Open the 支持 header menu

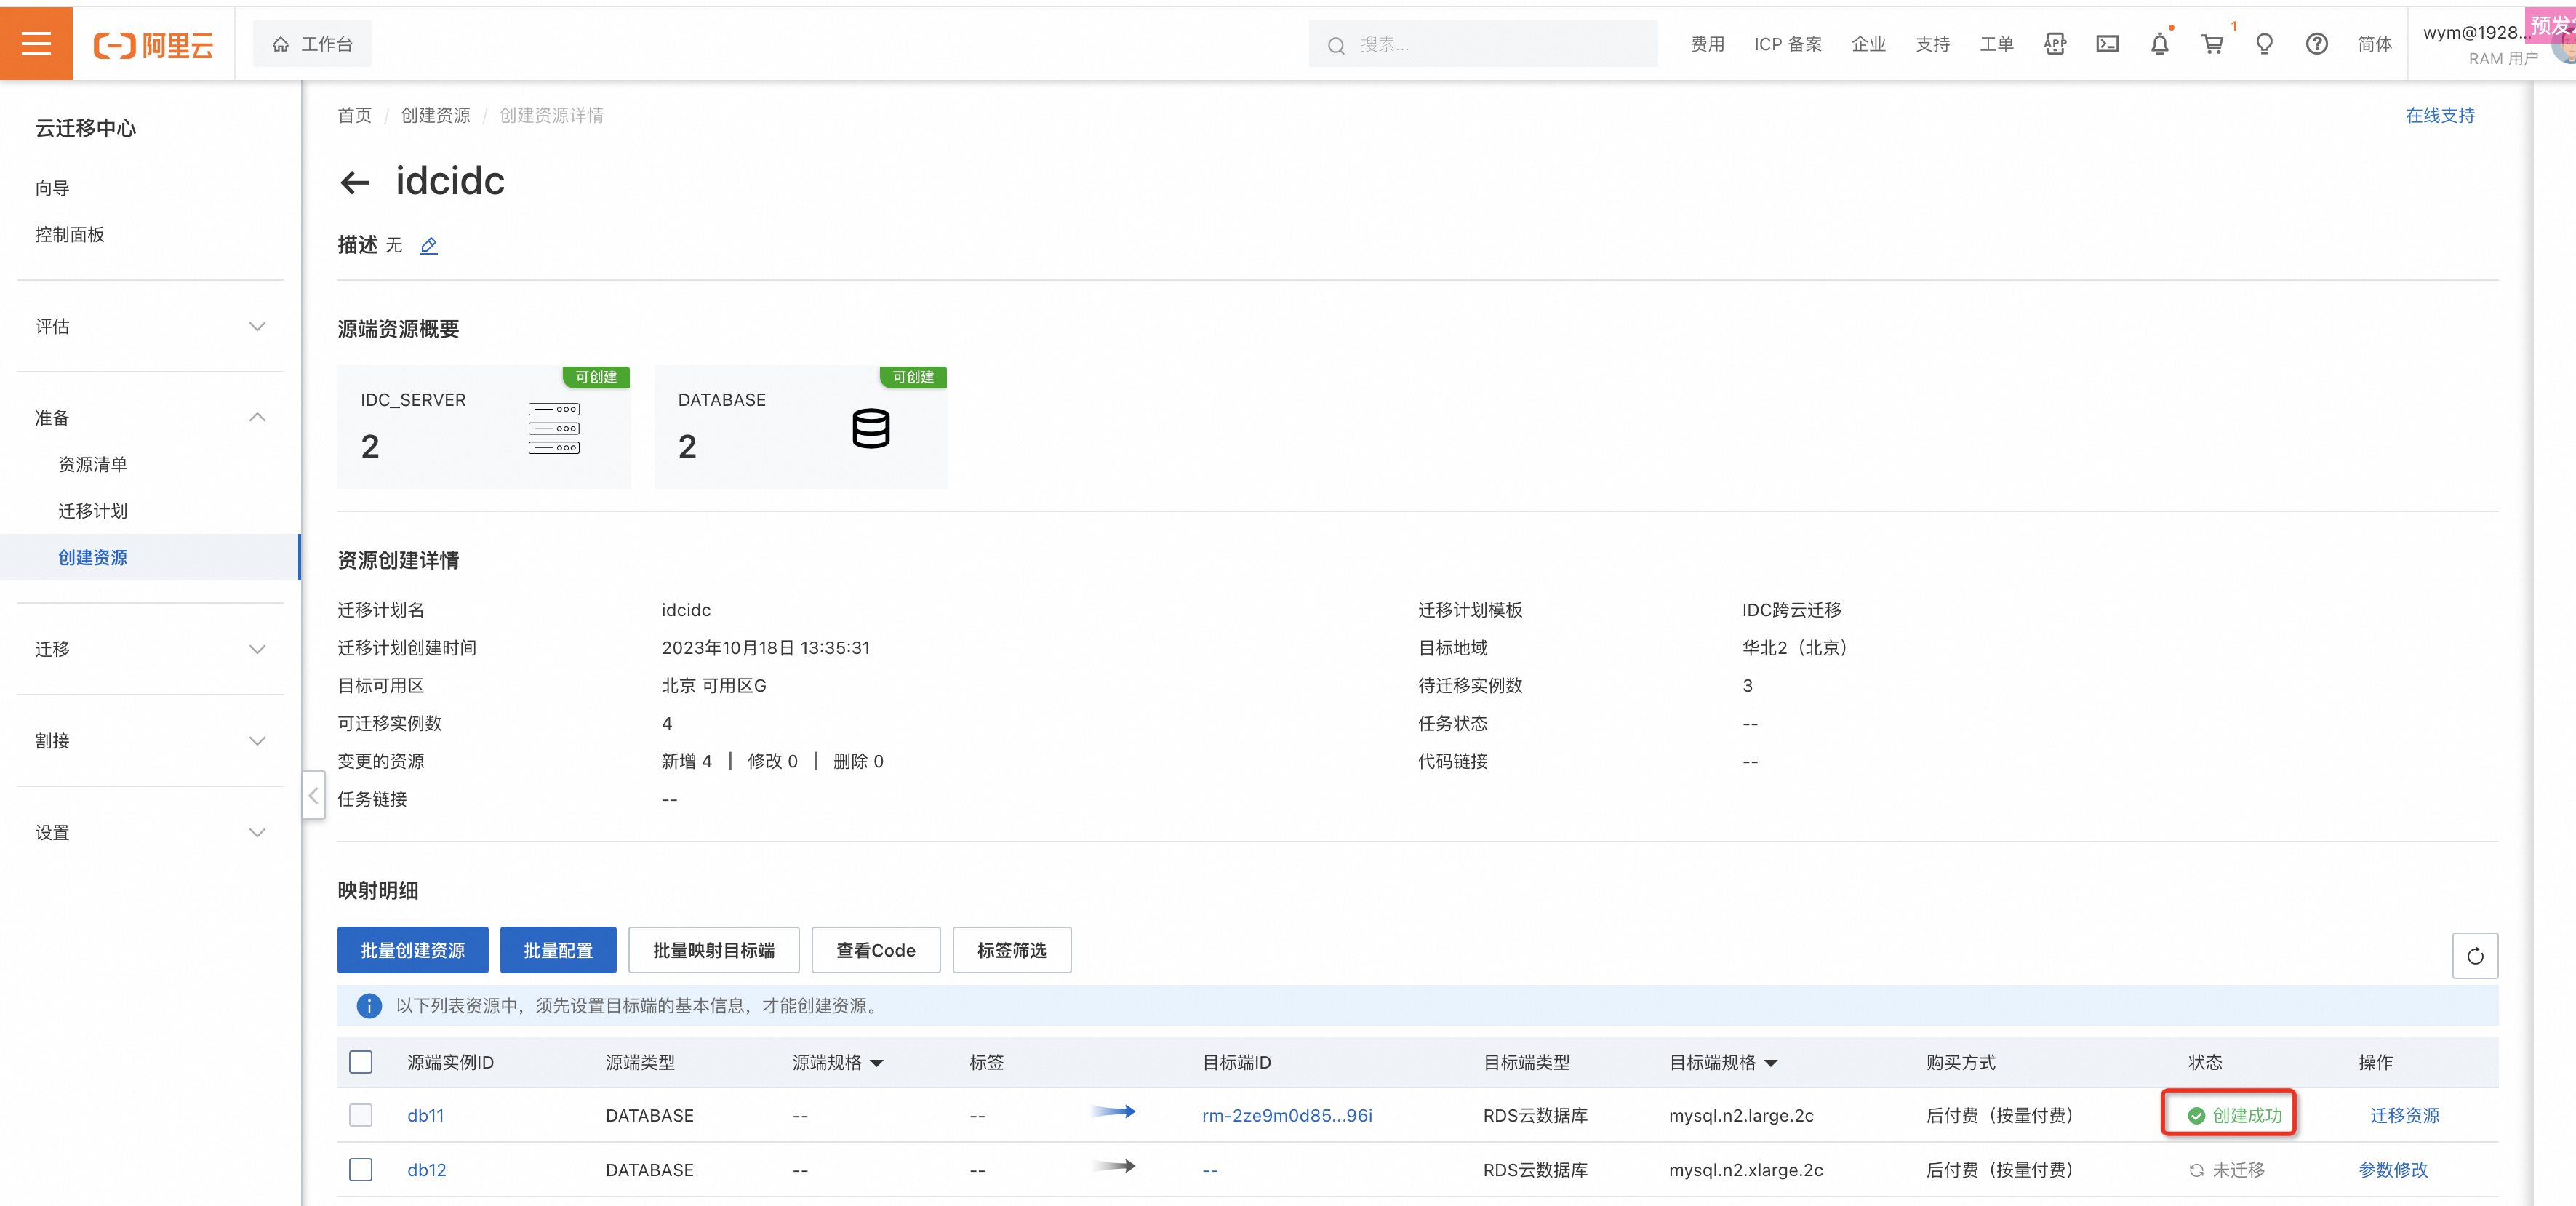(x=1932, y=44)
